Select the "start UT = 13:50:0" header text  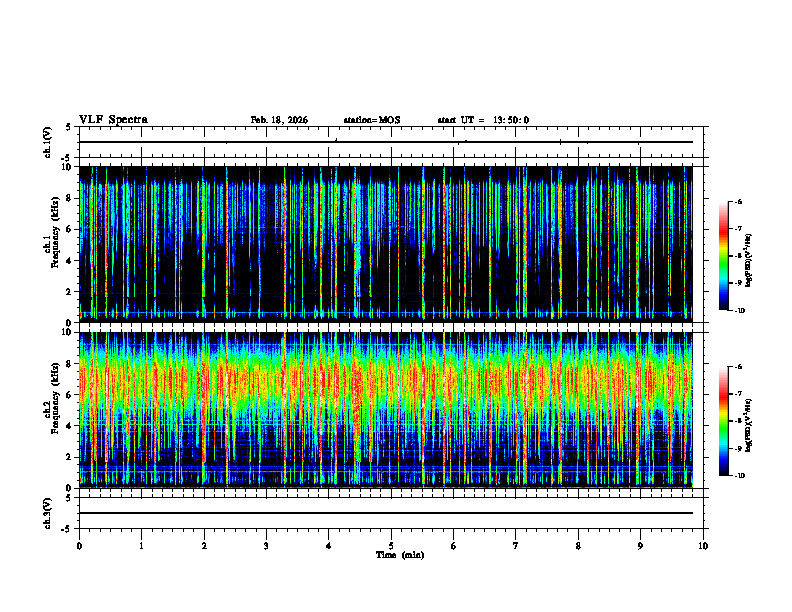coord(483,120)
